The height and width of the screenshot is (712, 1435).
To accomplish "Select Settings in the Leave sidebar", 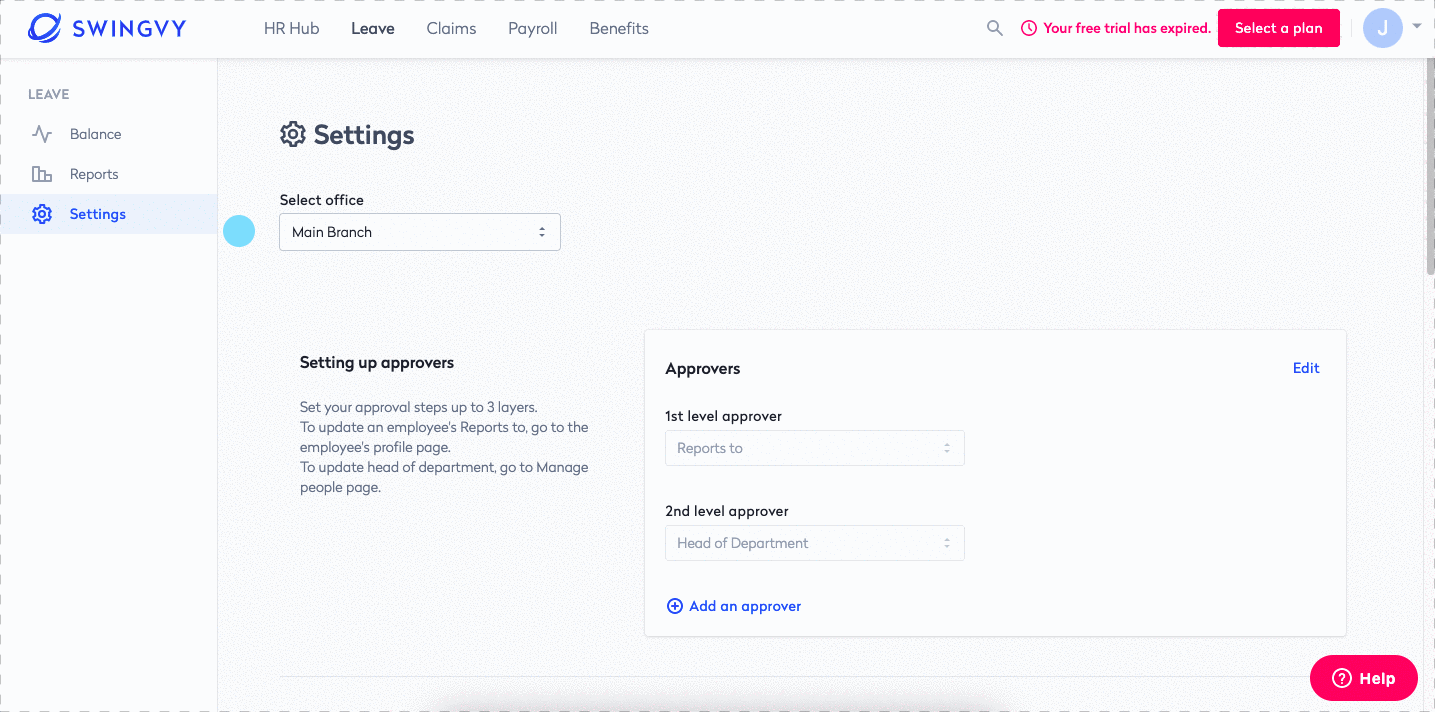I will pyautogui.click(x=108, y=214).
